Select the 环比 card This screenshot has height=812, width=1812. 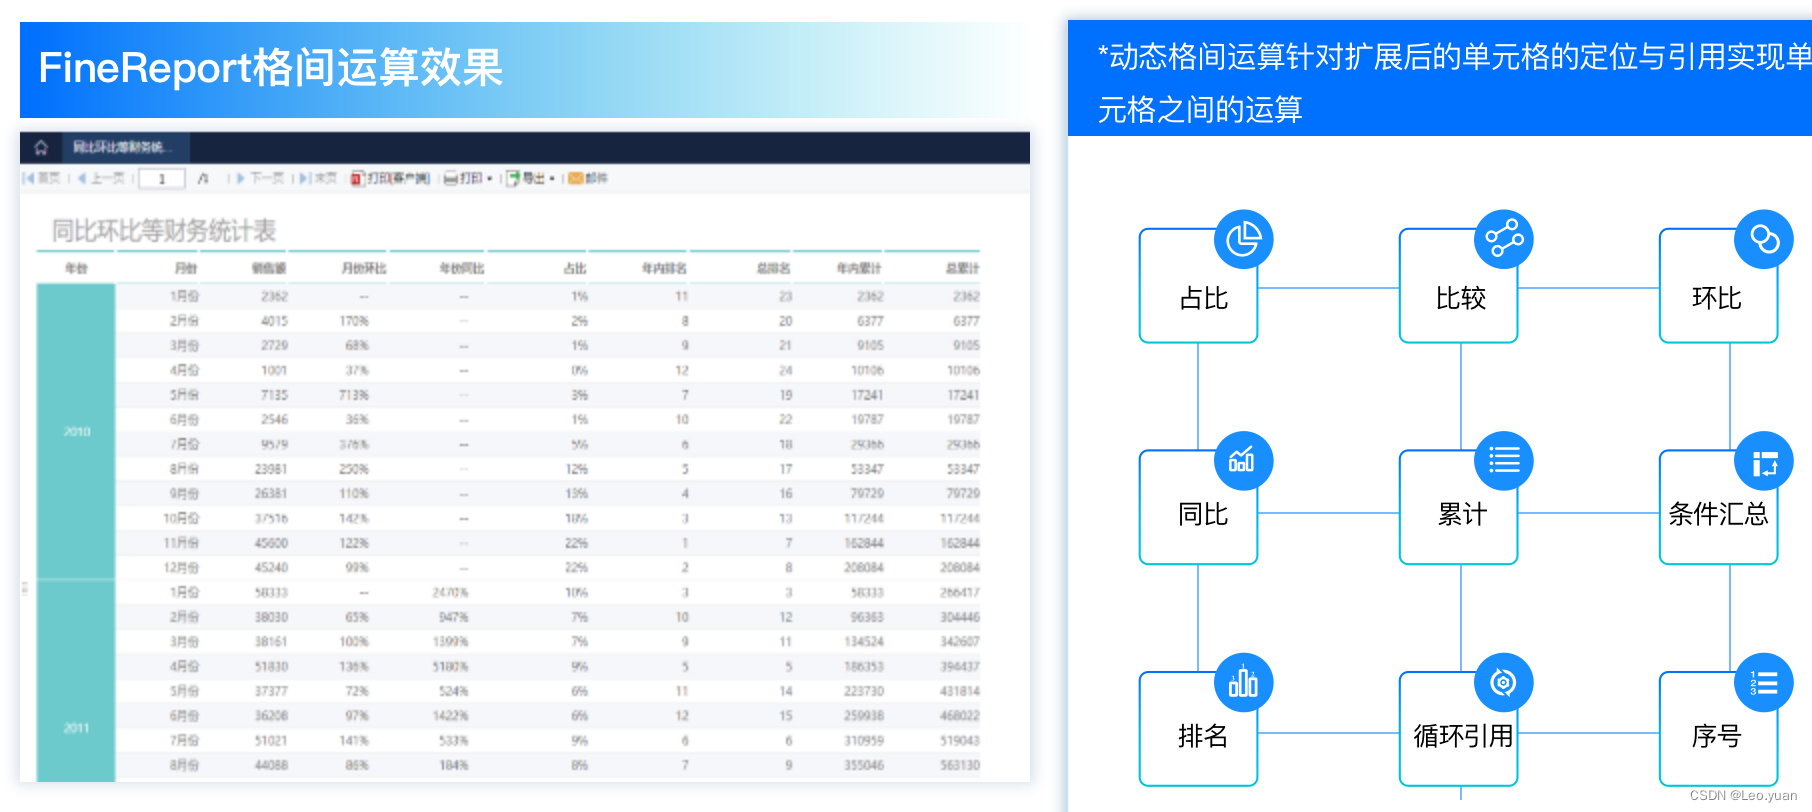click(1719, 287)
